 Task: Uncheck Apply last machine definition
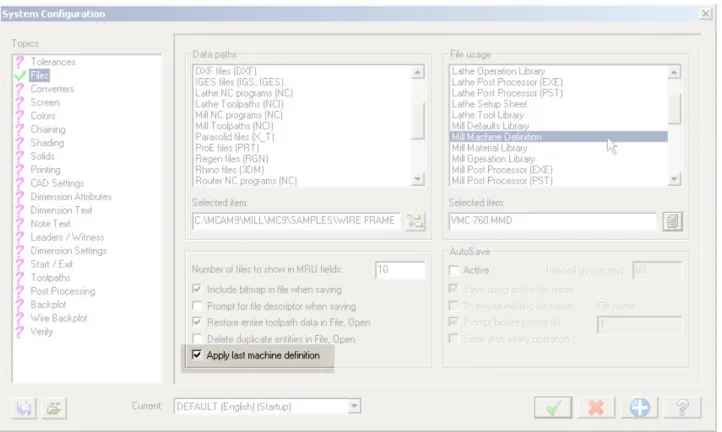pos(197,355)
